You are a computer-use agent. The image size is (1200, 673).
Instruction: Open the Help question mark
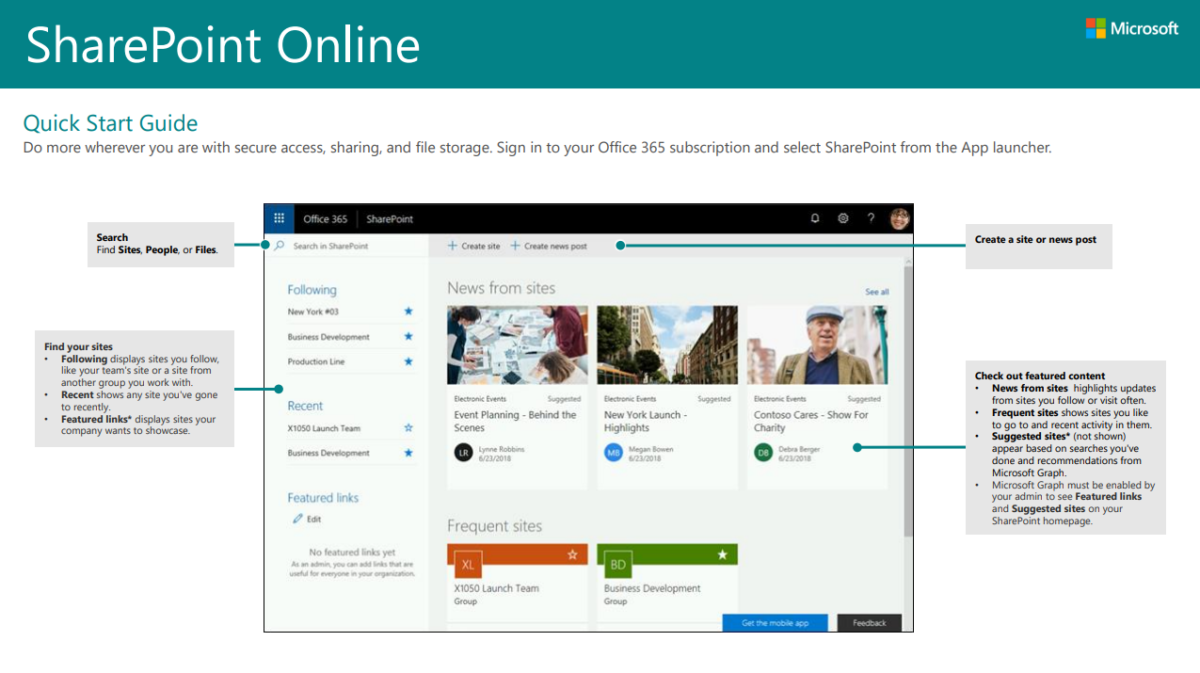(x=871, y=218)
